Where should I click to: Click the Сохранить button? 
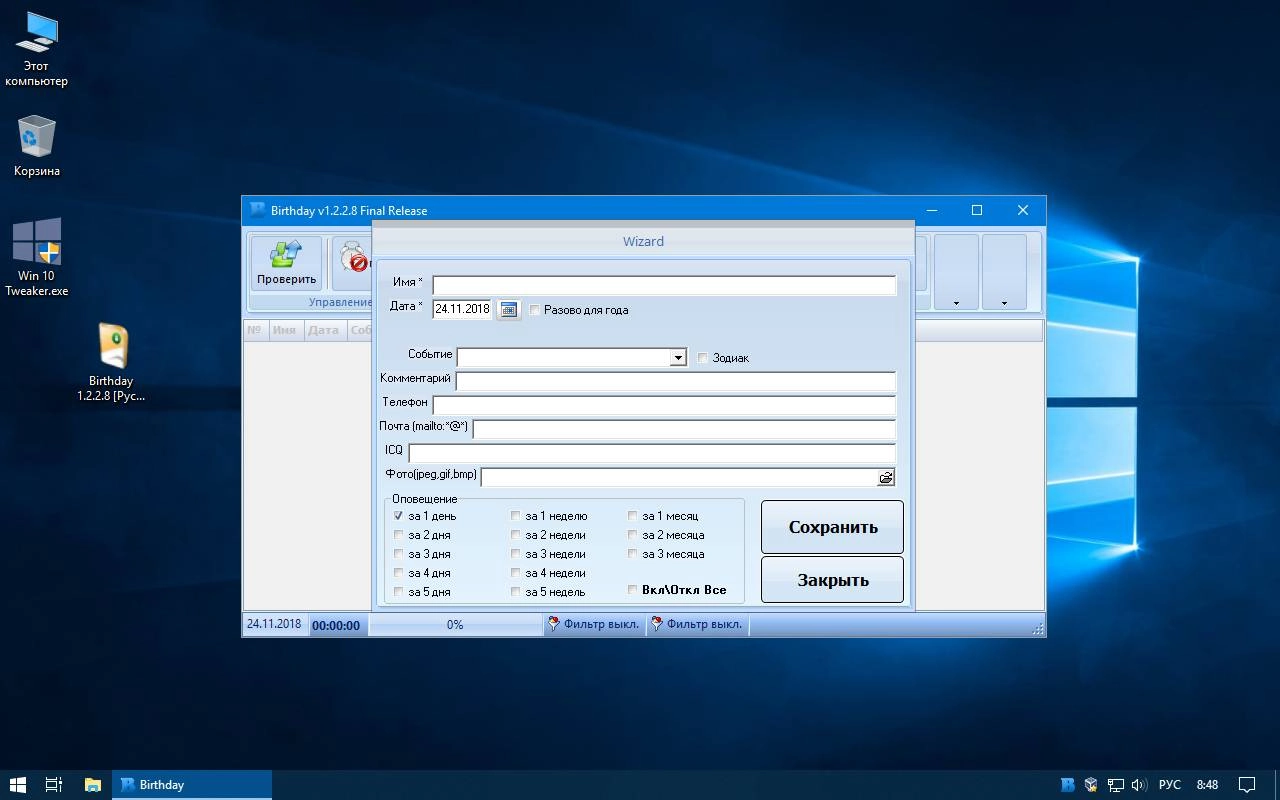832,527
